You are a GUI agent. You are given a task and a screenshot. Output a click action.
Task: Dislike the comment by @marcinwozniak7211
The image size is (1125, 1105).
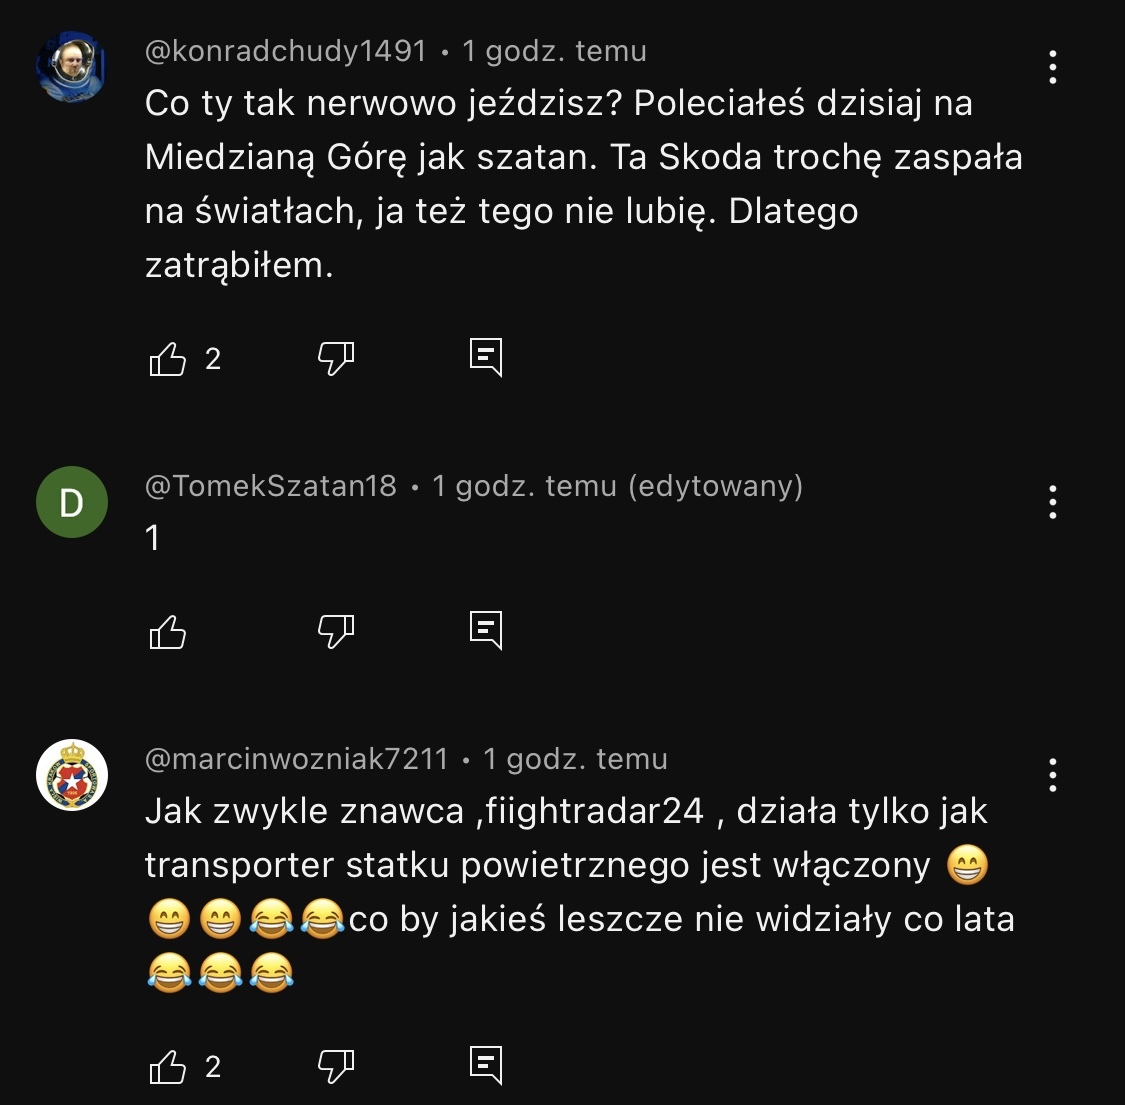coord(336,1067)
